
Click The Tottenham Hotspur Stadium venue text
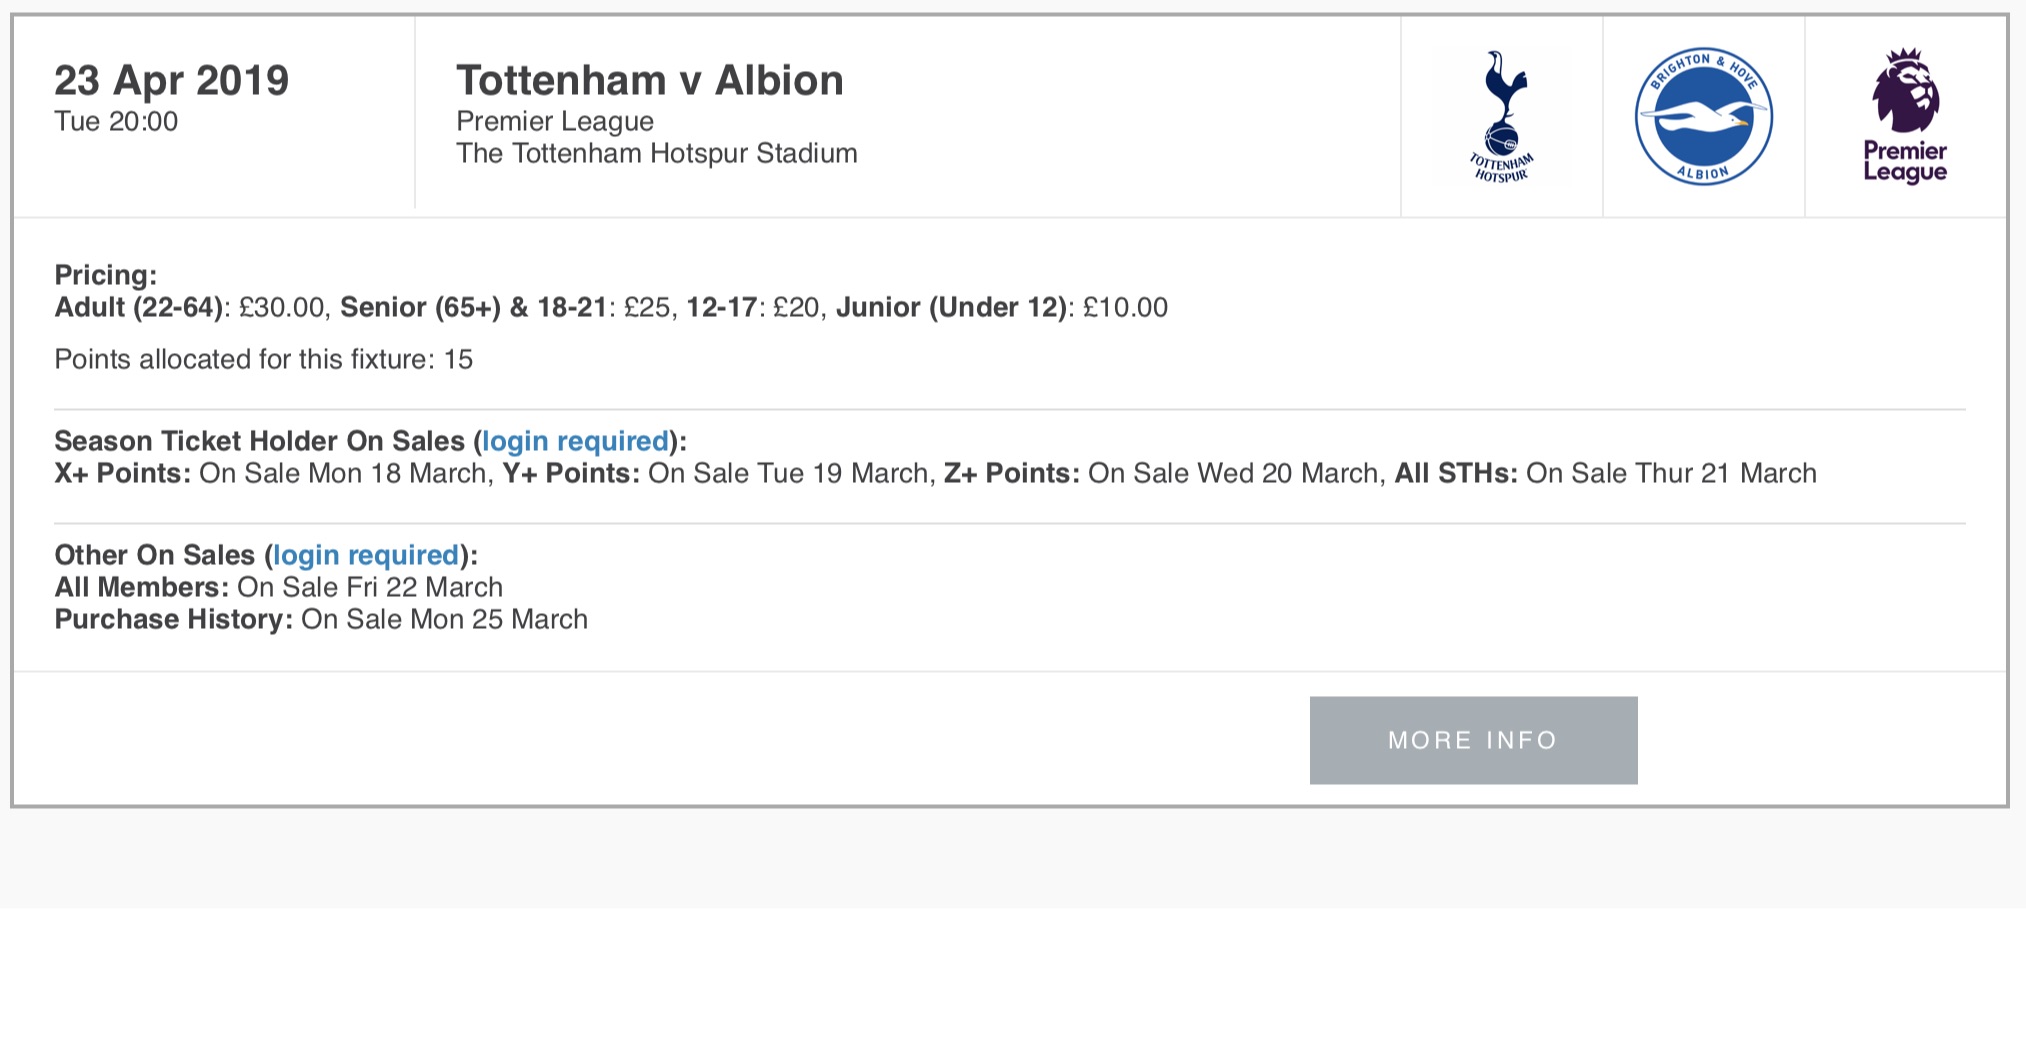click(x=657, y=153)
